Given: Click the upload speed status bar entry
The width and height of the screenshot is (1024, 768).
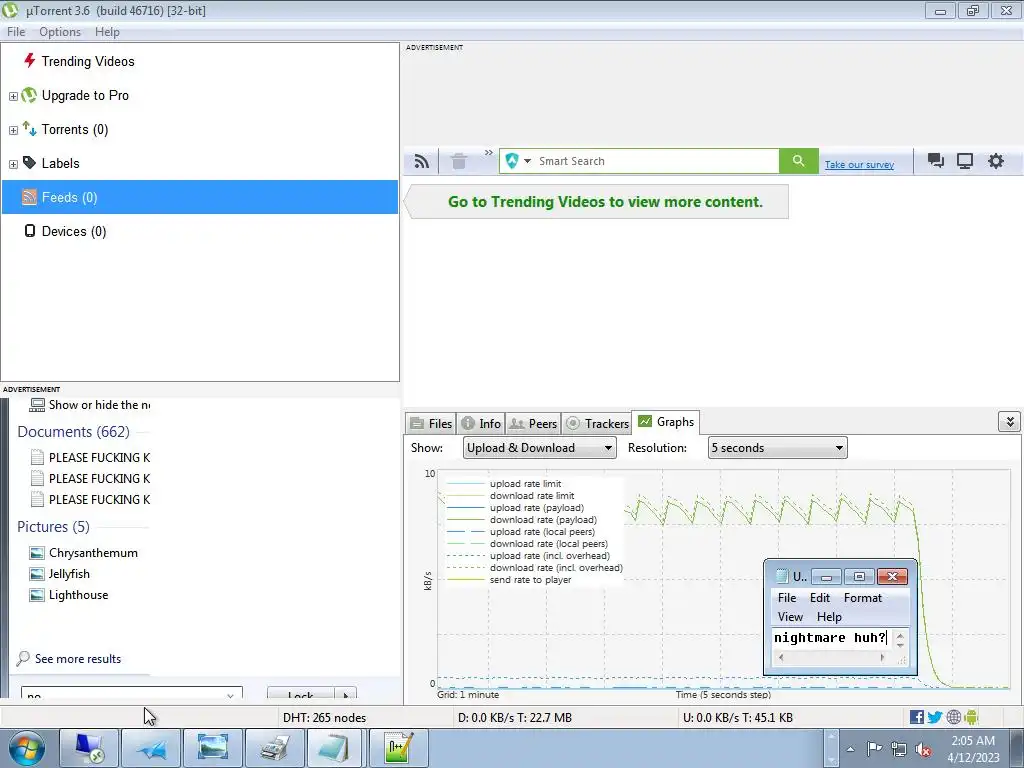Looking at the screenshot, I should [x=737, y=718].
